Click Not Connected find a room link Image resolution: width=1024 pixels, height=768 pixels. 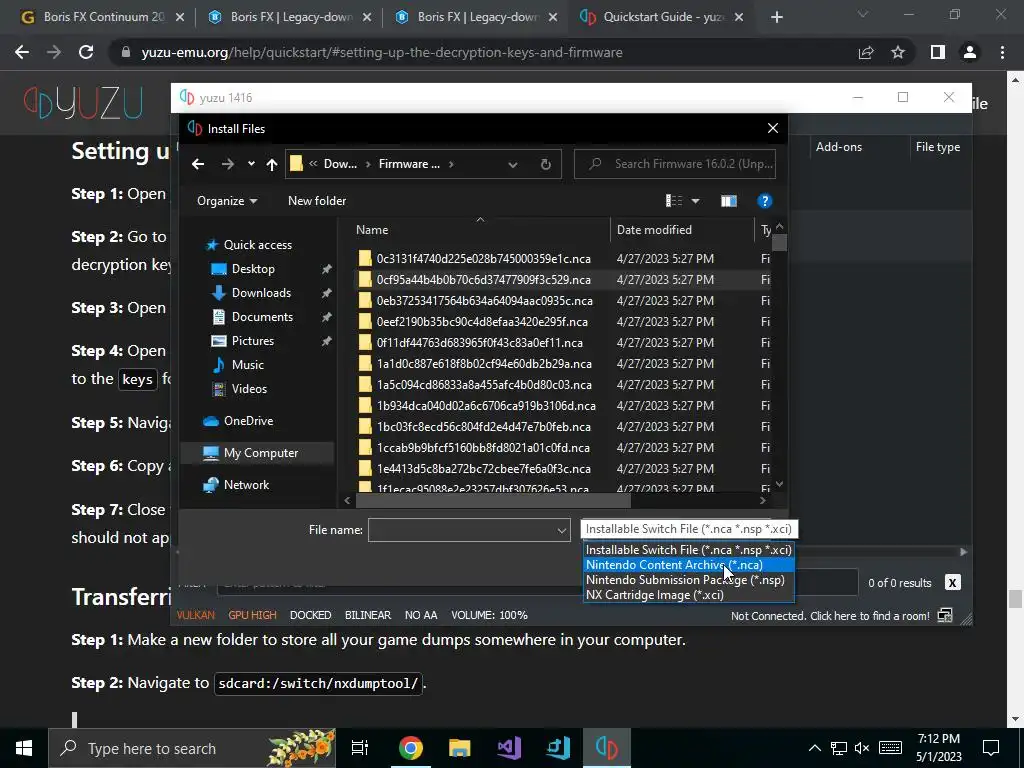830,616
